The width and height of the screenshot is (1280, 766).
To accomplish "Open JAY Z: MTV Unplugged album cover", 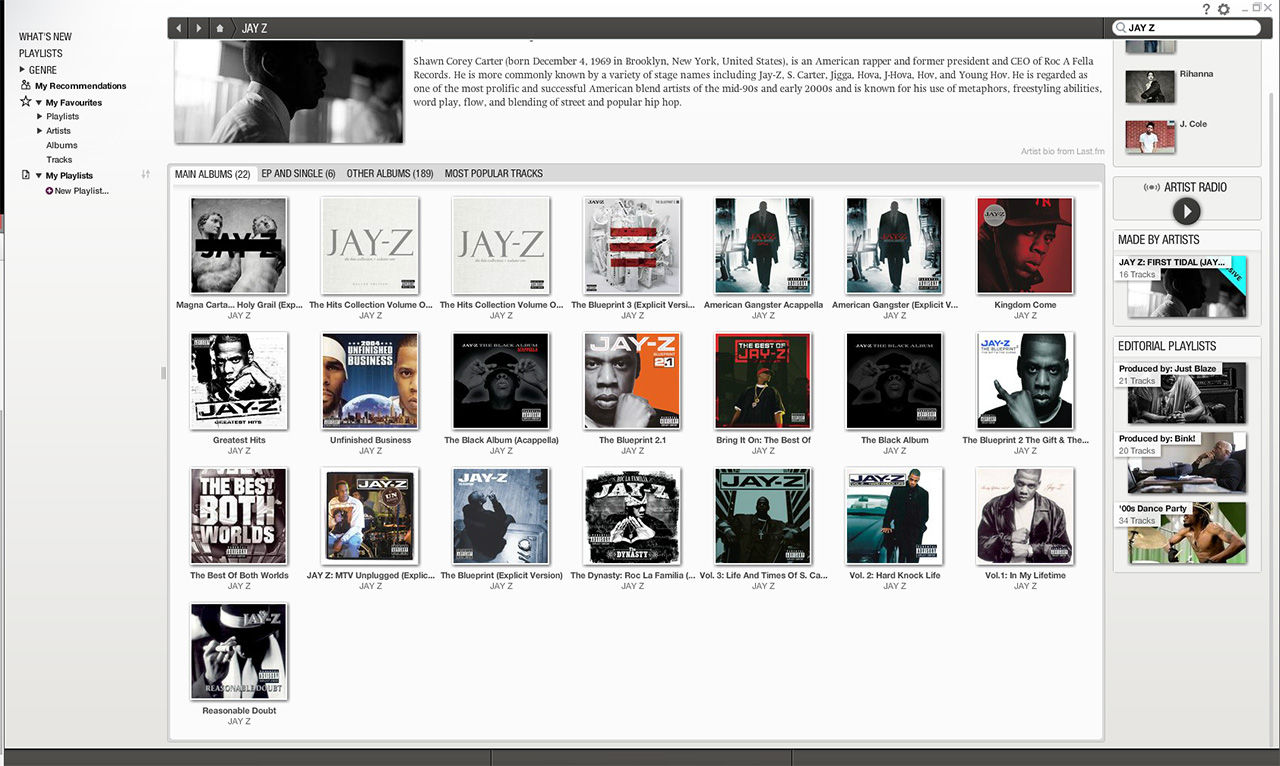I will 370,516.
